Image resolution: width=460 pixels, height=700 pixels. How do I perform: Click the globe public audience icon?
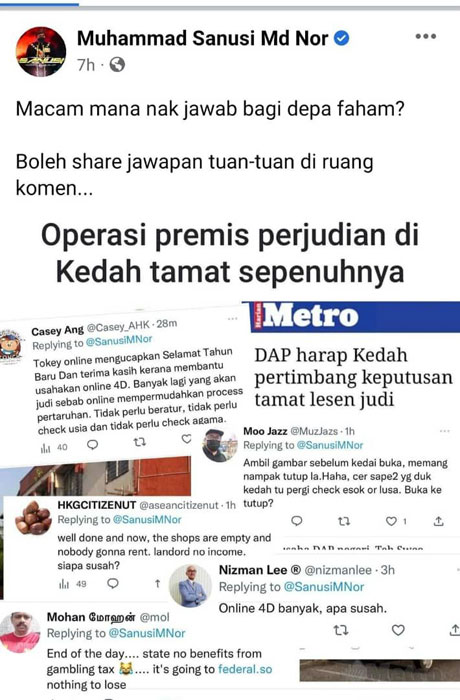(x=117, y=65)
